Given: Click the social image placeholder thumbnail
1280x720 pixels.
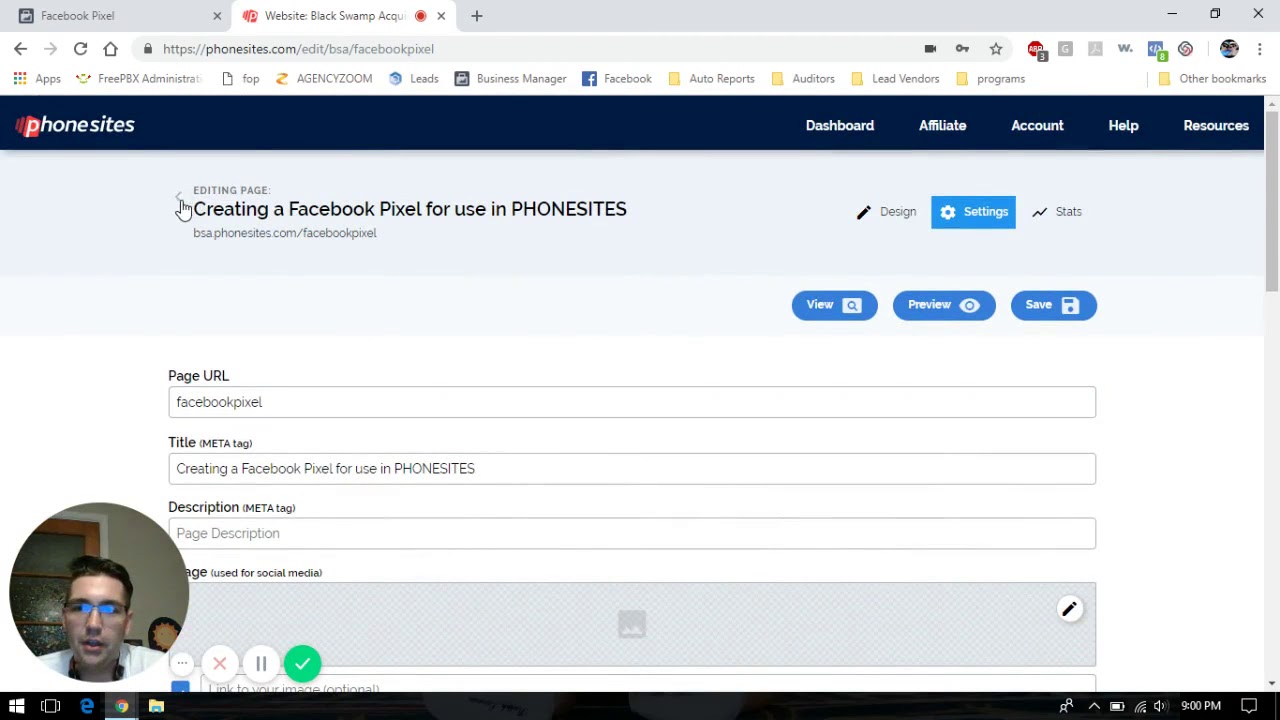Looking at the screenshot, I should point(632,624).
